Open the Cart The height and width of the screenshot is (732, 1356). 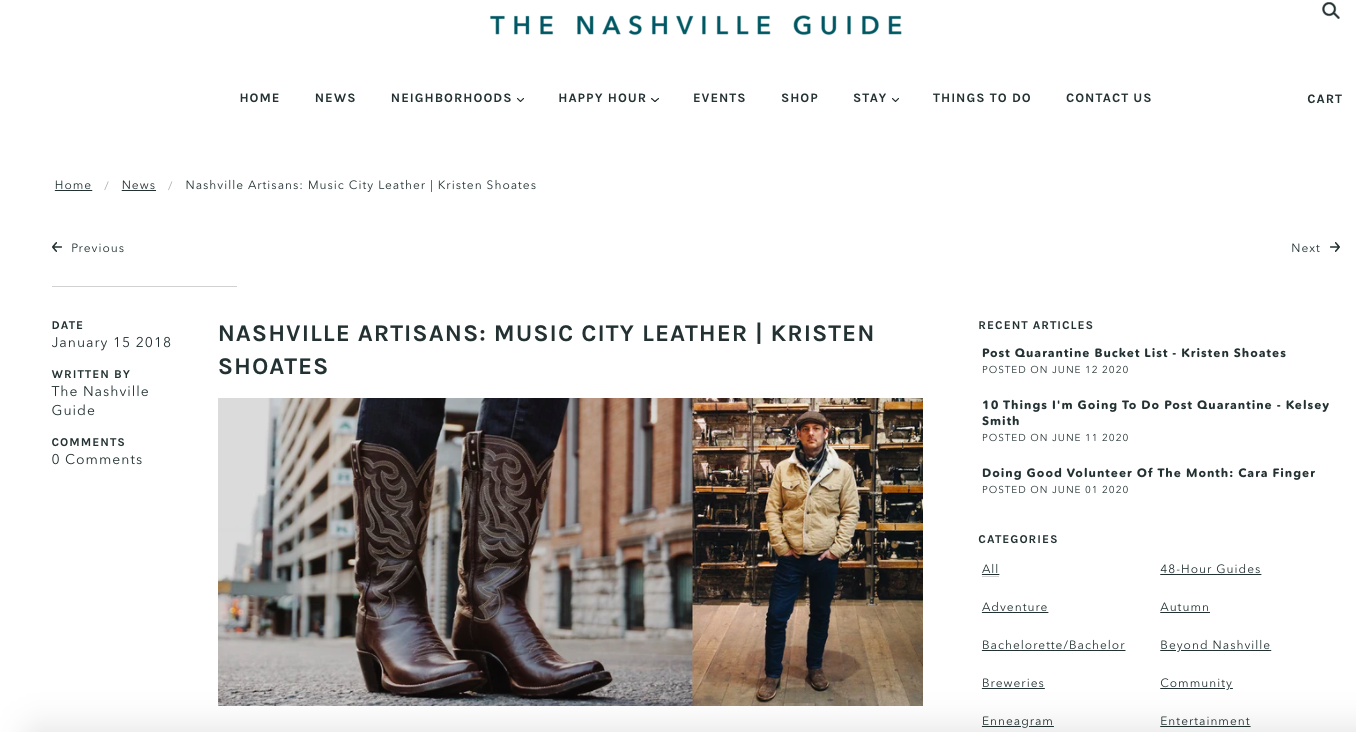1325,99
